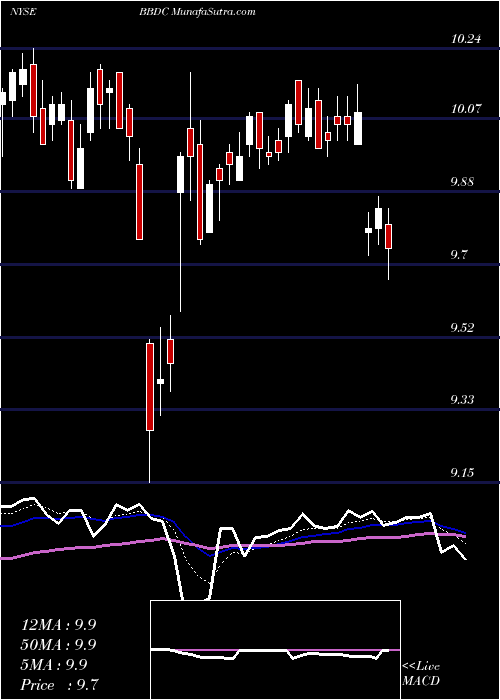Click the 9.88 price axis label
Image resolution: width=500 pixels, height=700 pixels.
point(464,182)
